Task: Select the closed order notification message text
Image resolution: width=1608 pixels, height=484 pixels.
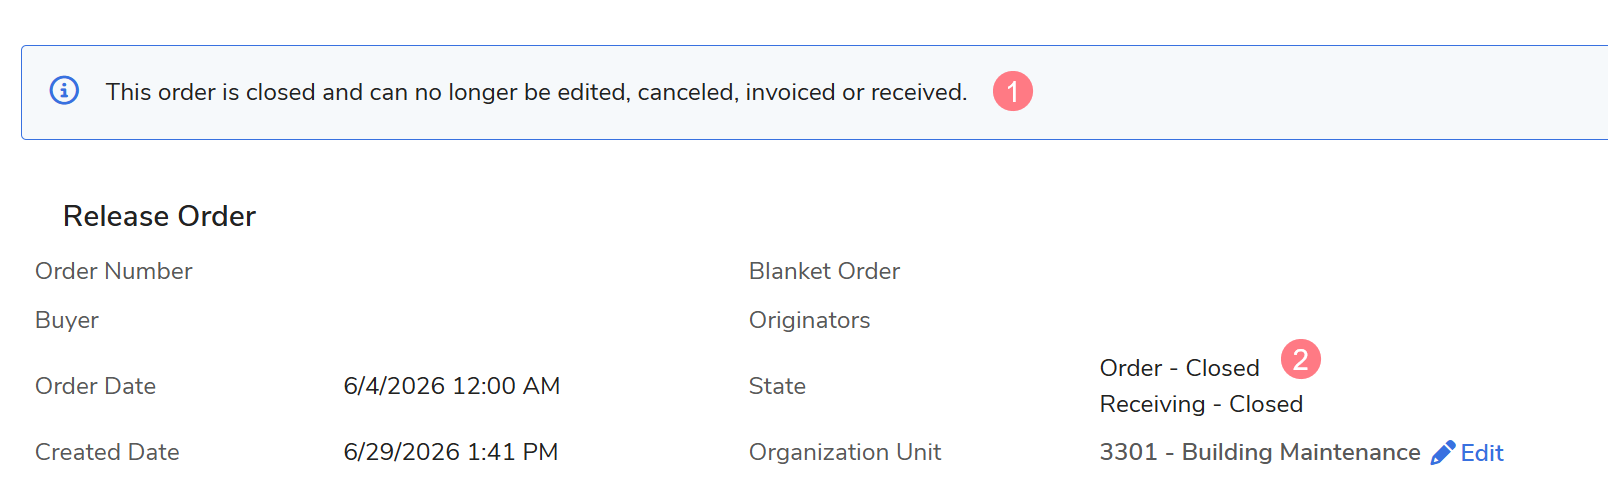Action: [x=537, y=92]
